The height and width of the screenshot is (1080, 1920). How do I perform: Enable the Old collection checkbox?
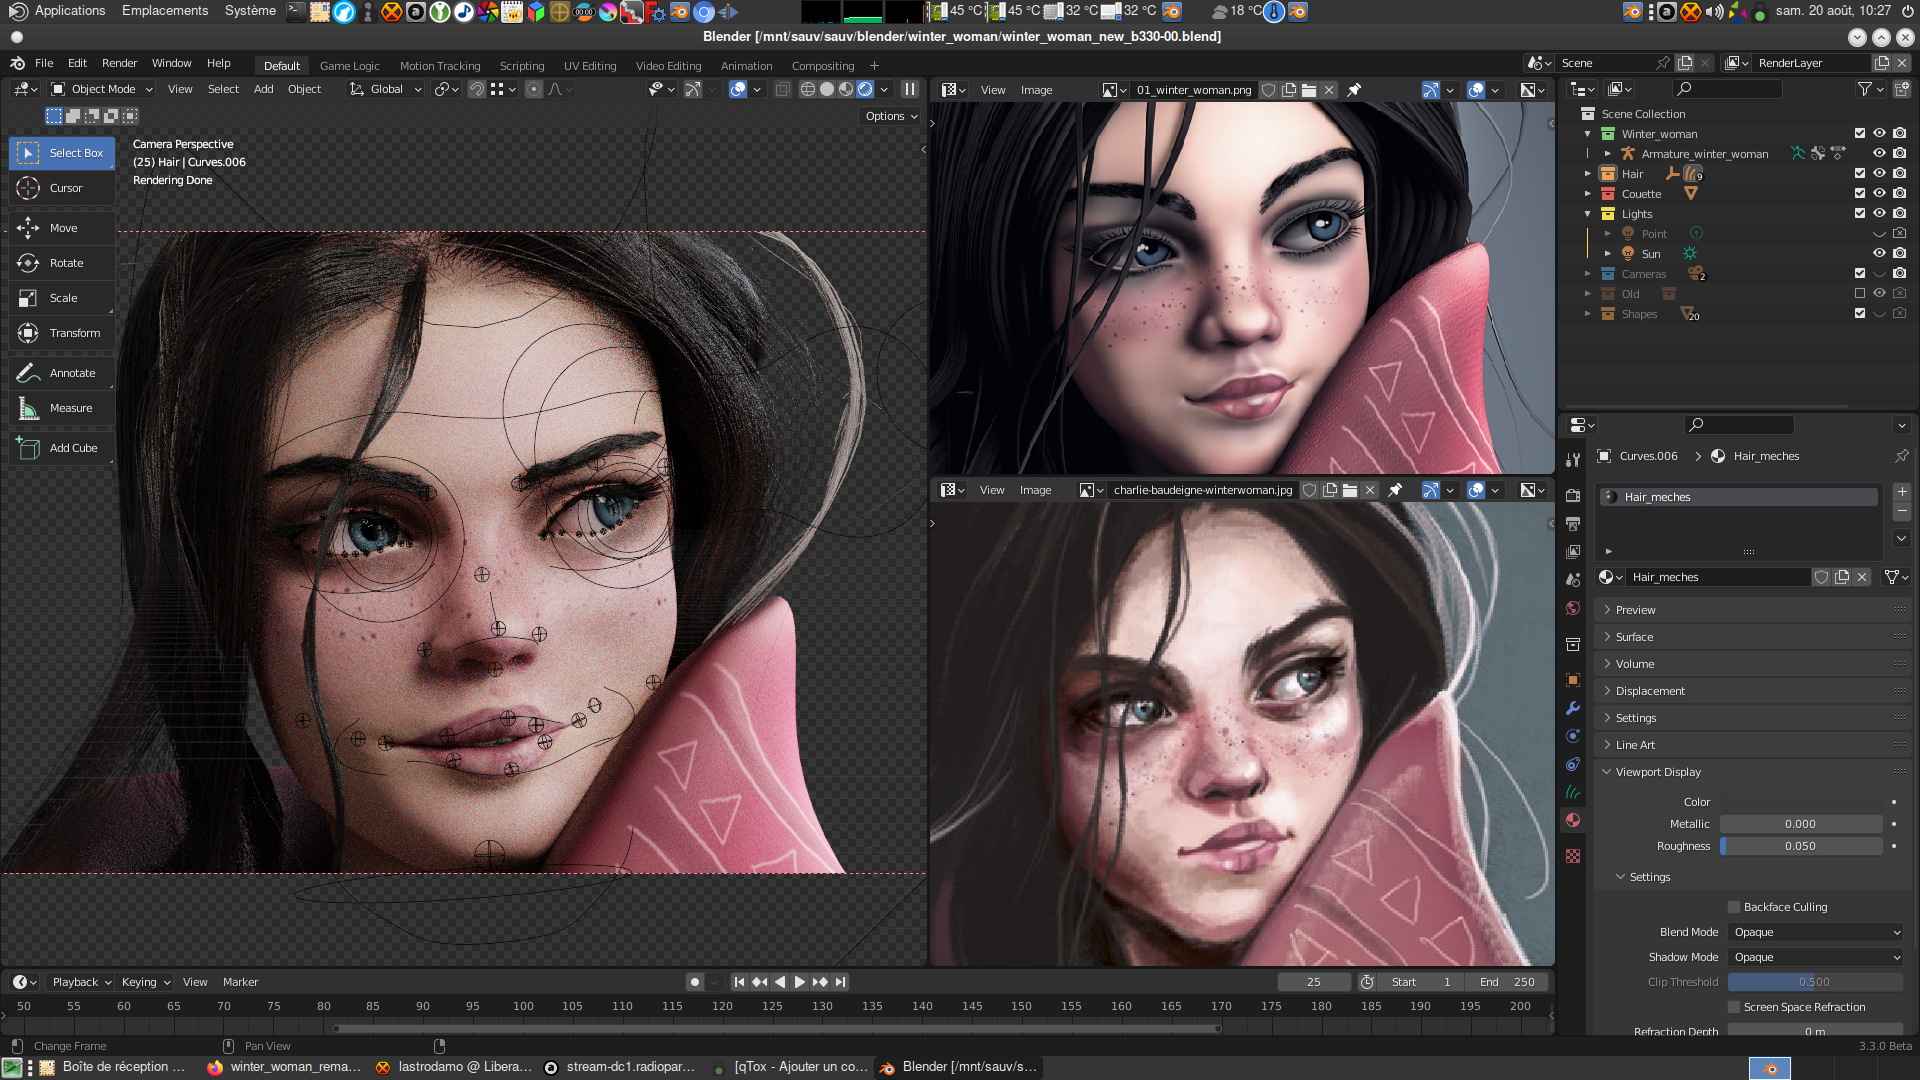(x=1860, y=293)
